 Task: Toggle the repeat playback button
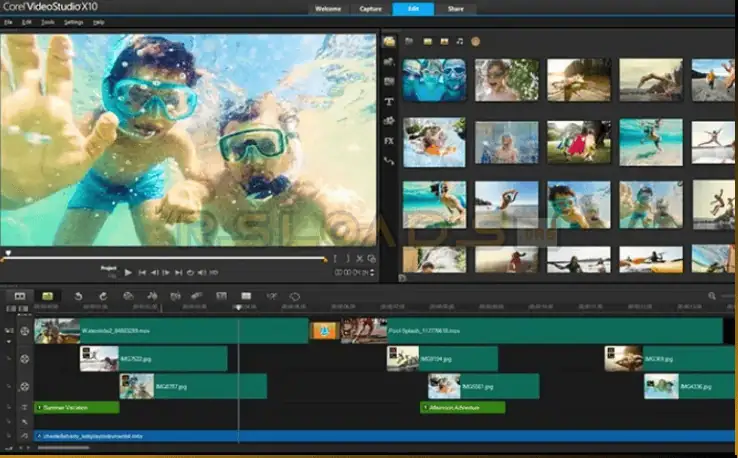click(190, 273)
